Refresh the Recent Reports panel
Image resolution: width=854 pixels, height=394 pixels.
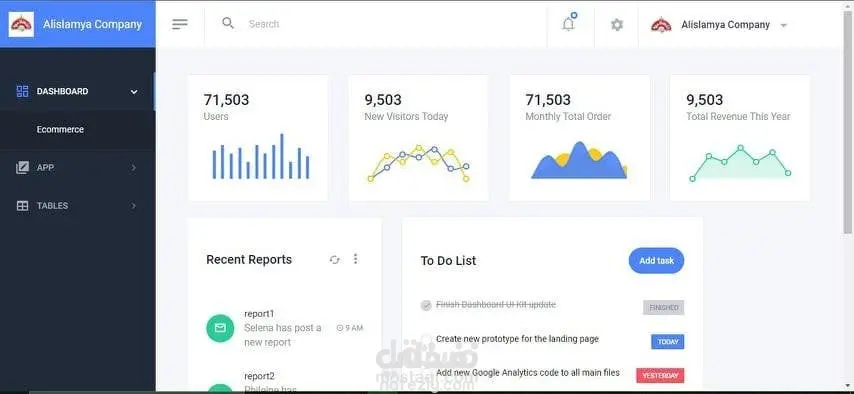pos(334,260)
